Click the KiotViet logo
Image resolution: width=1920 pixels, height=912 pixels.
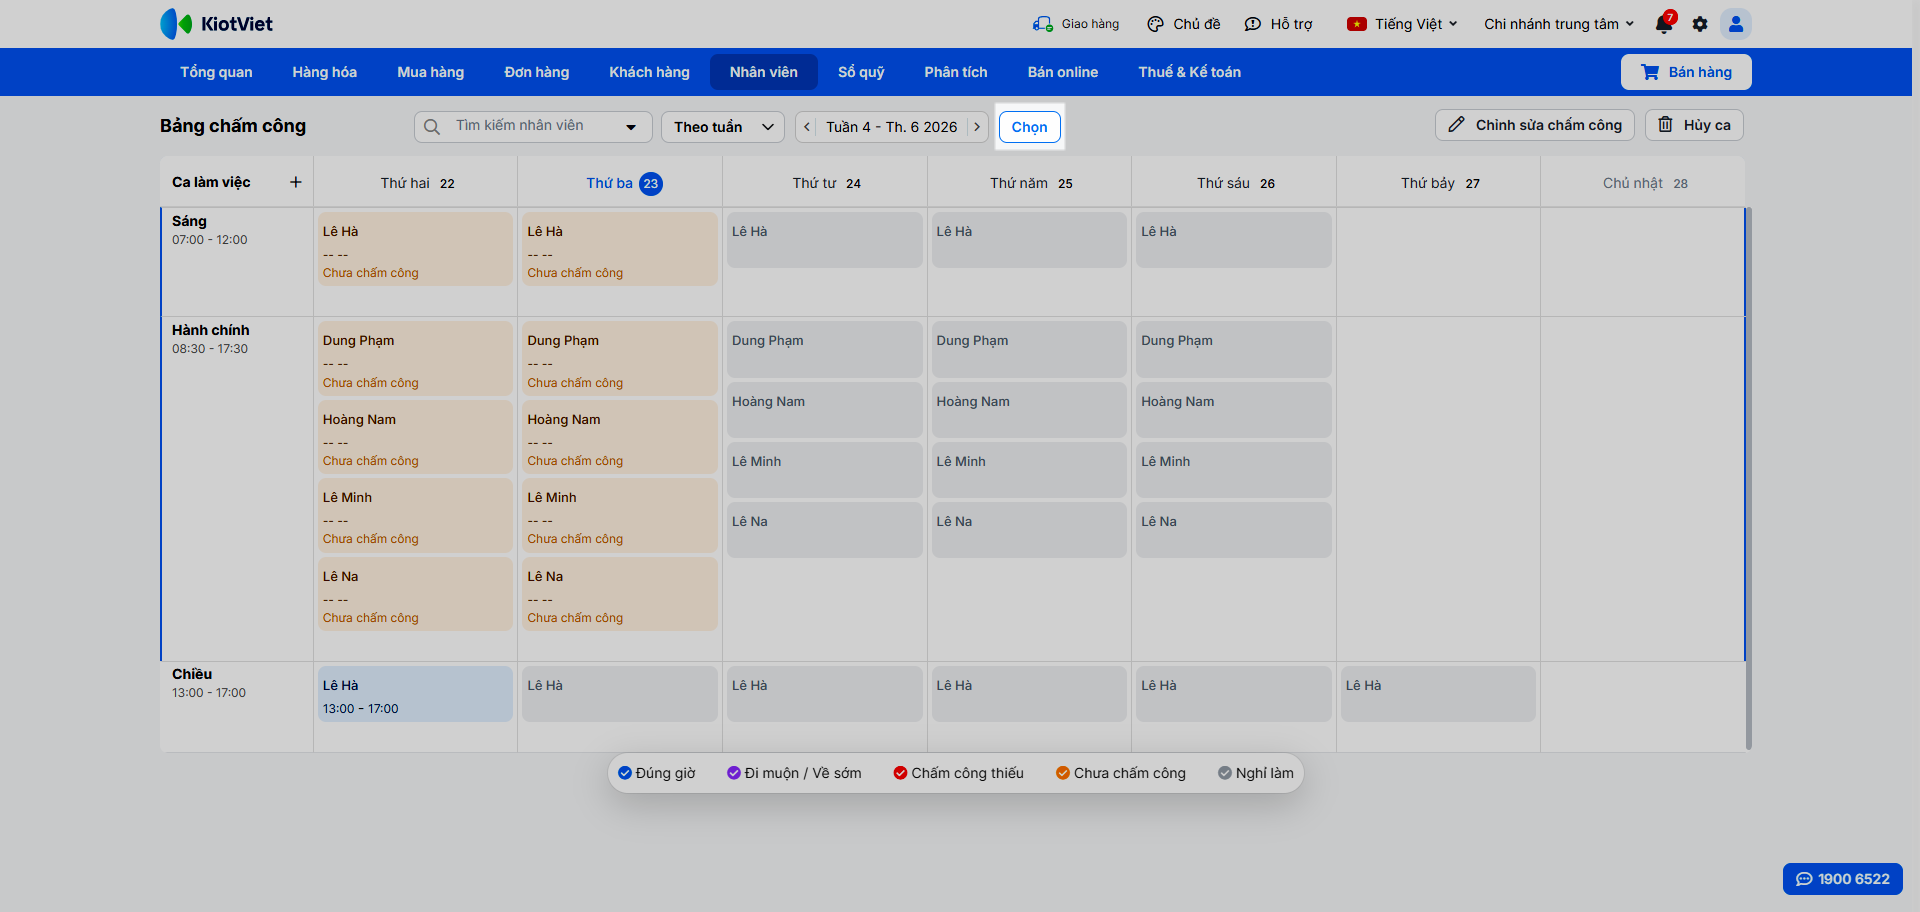click(216, 24)
